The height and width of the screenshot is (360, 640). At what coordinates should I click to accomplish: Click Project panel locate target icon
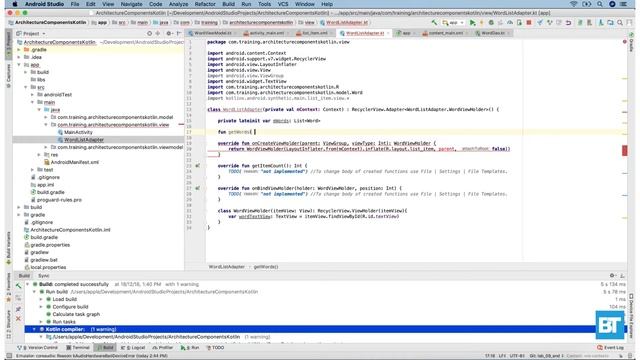pos(149,33)
